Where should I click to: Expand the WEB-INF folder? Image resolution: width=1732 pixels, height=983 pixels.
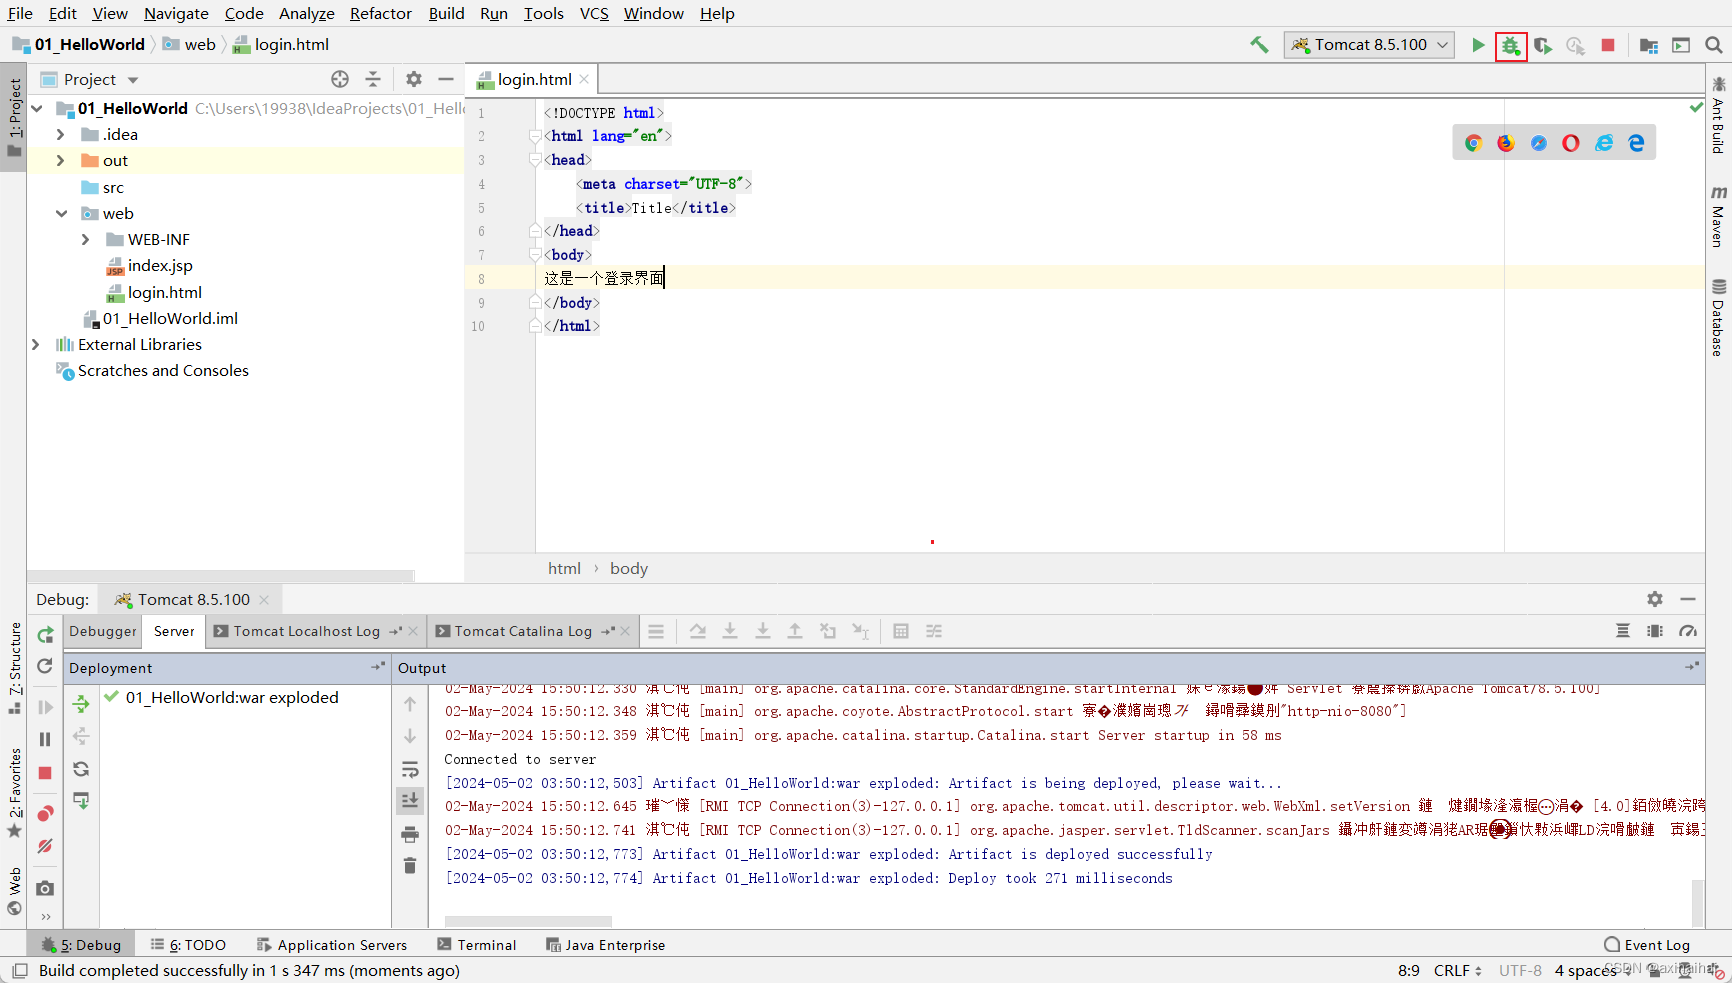click(85, 239)
